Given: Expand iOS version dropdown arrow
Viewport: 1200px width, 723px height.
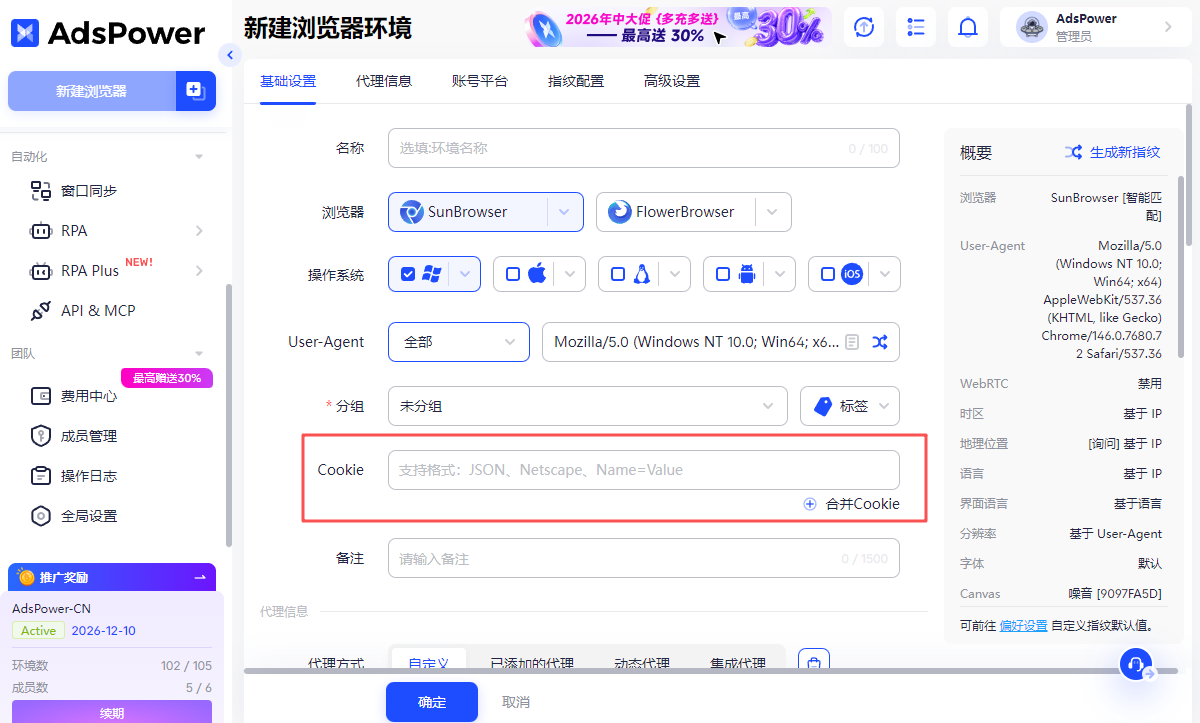Looking at the screenshot, I should click(885, 274).
